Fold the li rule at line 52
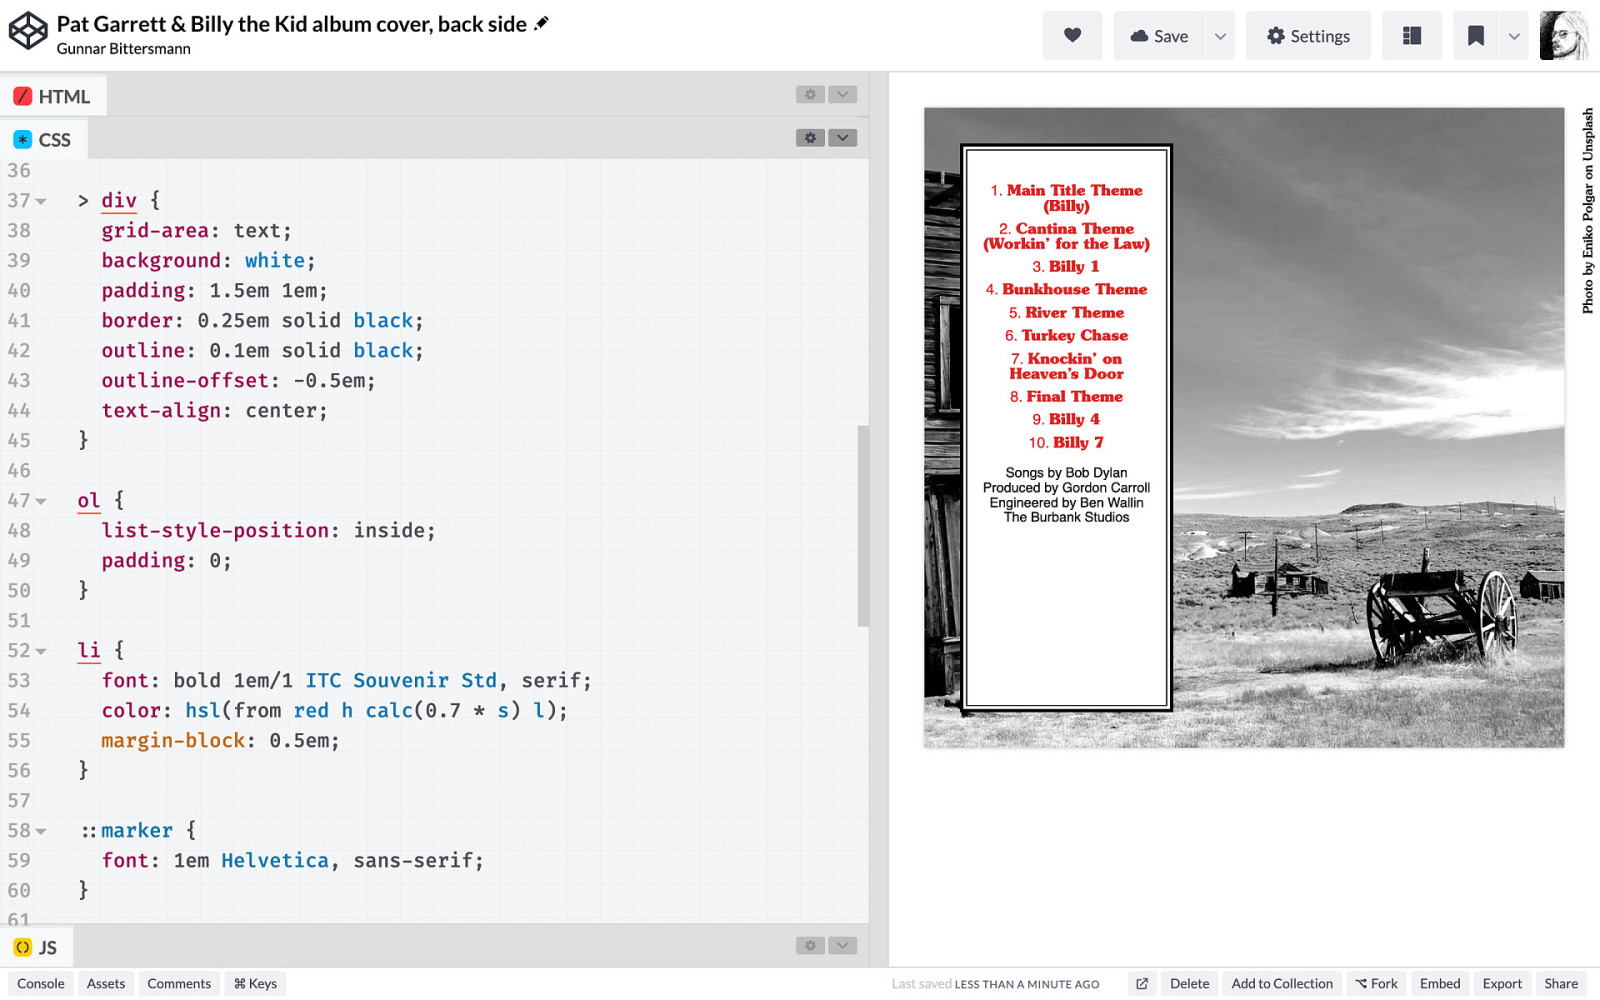 41,651
